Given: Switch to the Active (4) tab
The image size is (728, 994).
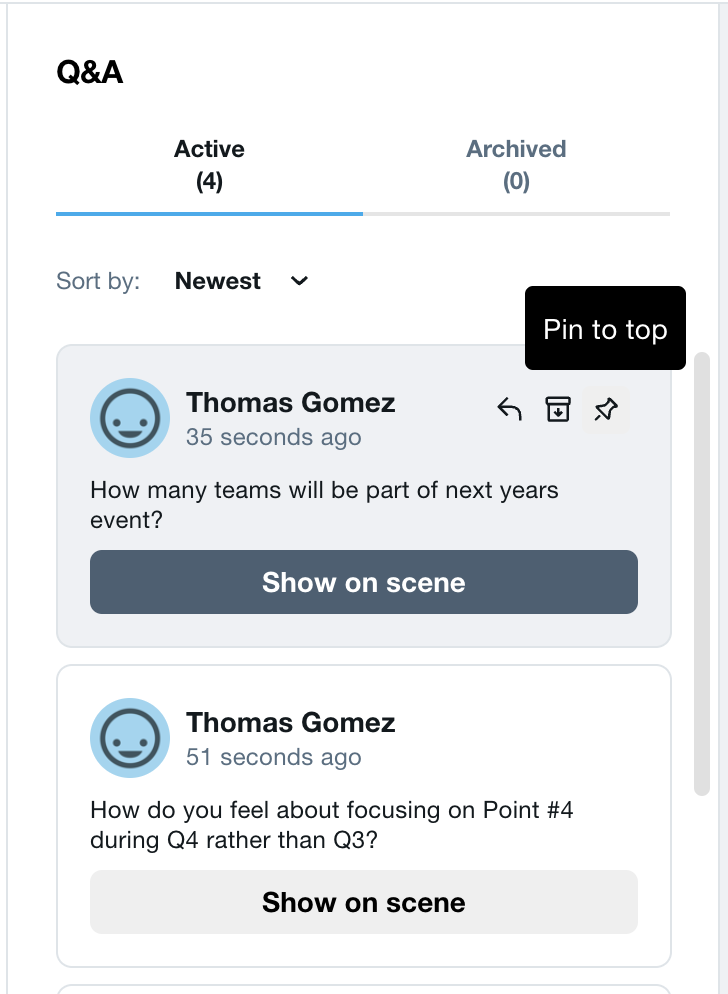Looking at the screenshot, I should (x=209, y=165).
